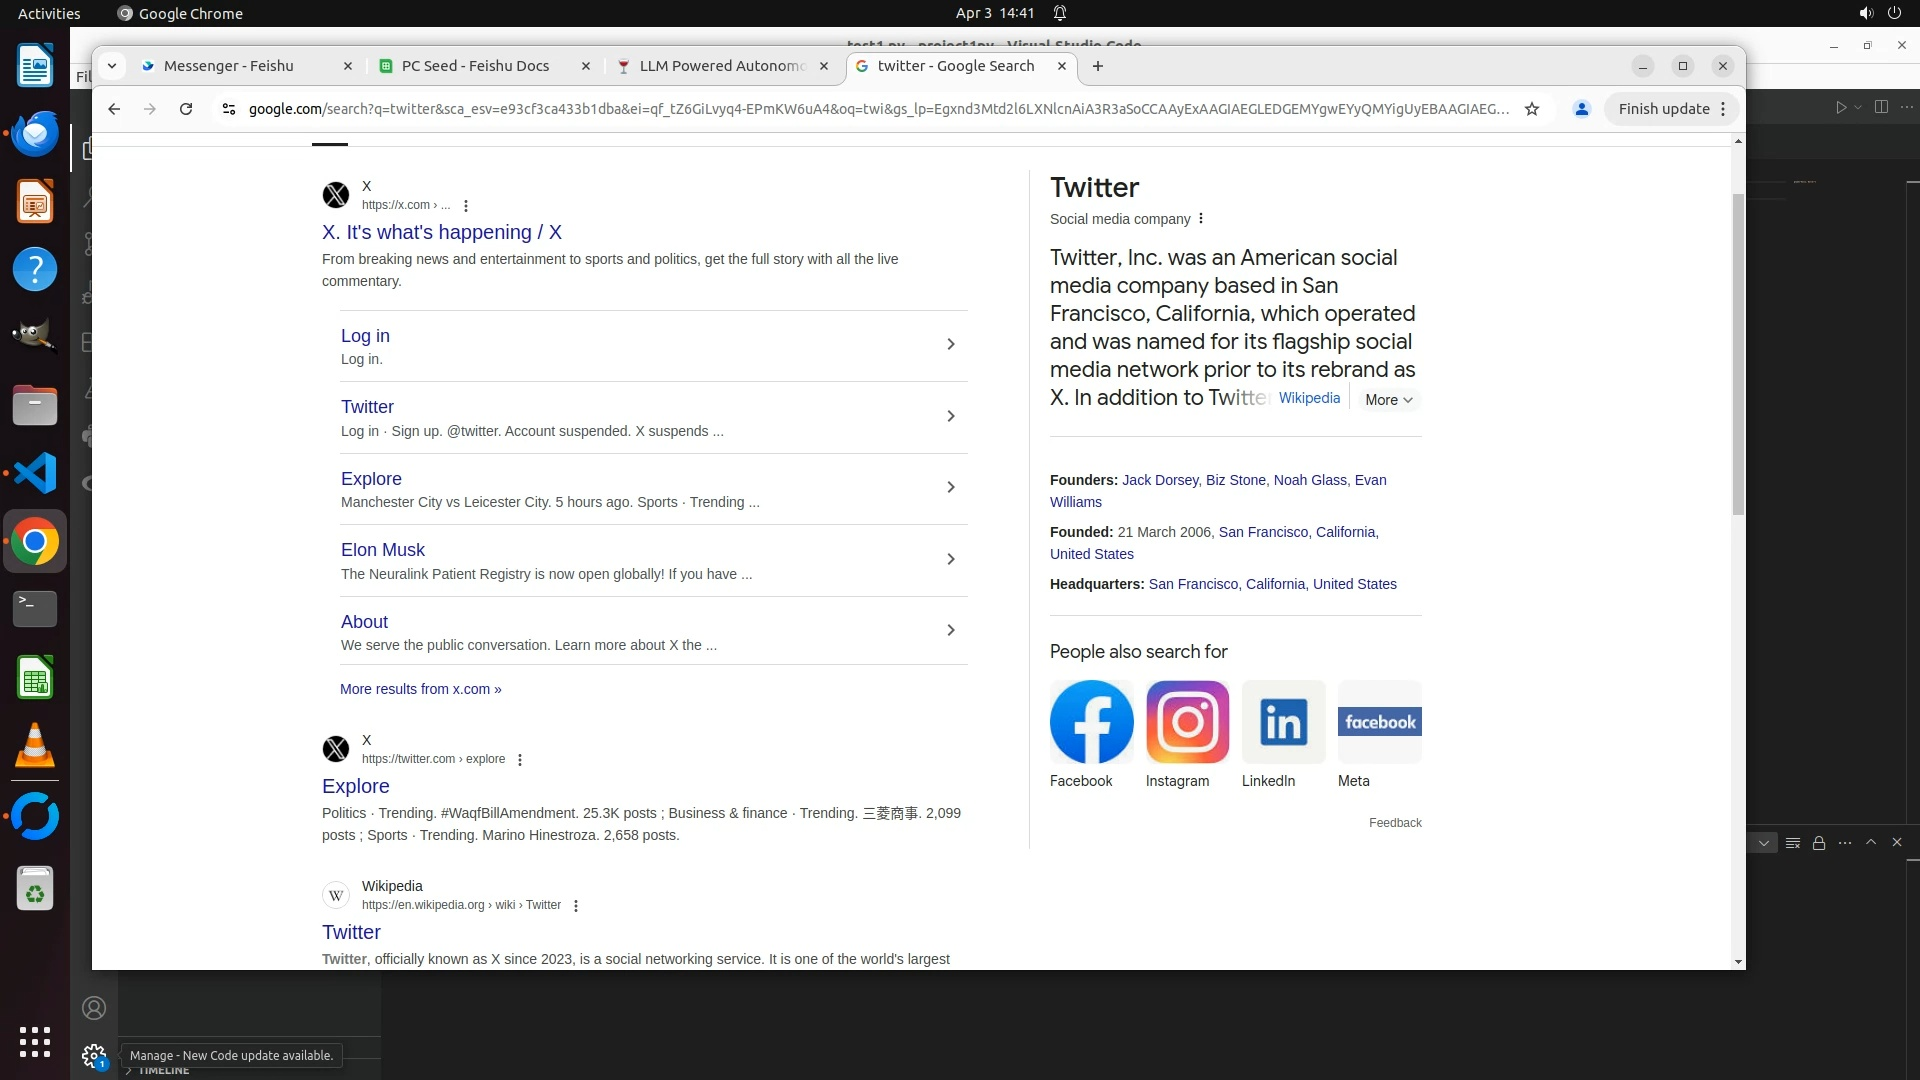Open Thunderbird from the Ubuntu dock
The image size is (1920, 1080).
(x=35, y=134)
